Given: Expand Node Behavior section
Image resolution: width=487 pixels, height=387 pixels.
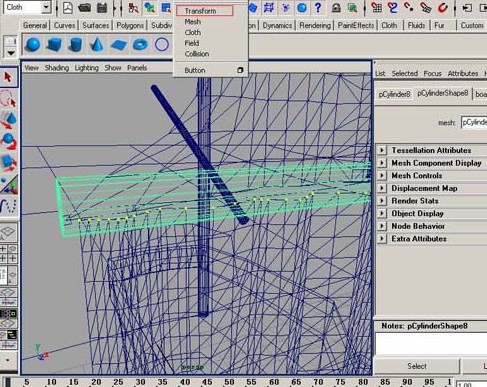Looking at the screenshot, I should click(x=382, y=226).
